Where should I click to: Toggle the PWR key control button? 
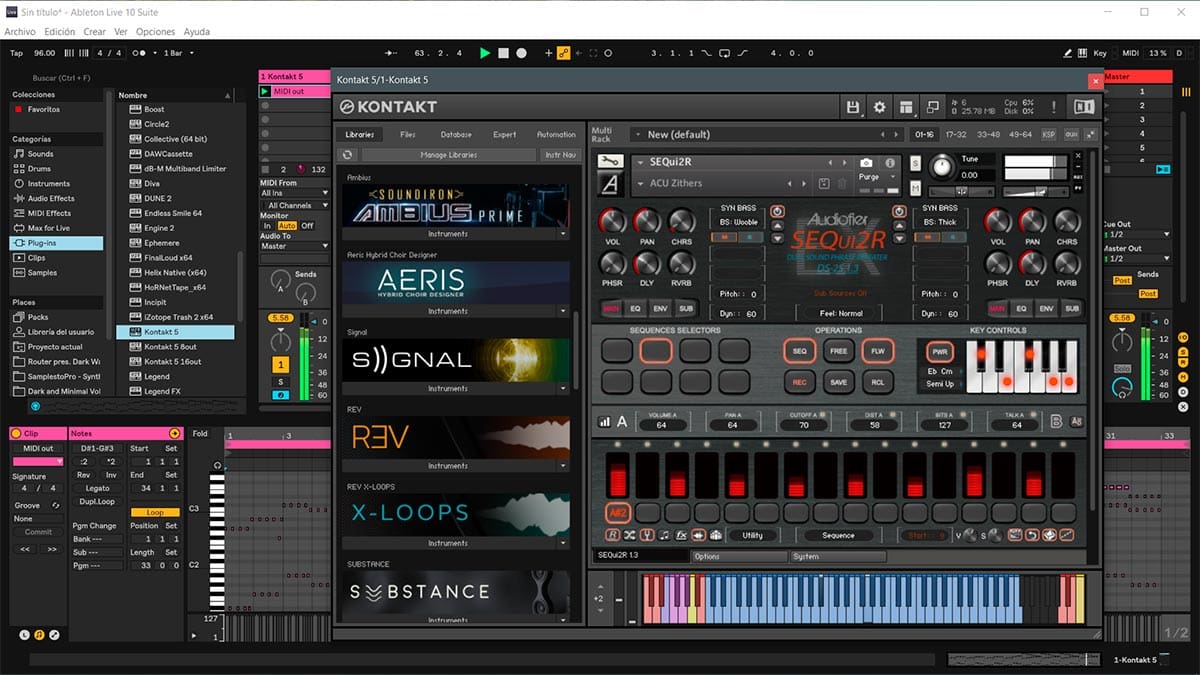pos(940,353)
